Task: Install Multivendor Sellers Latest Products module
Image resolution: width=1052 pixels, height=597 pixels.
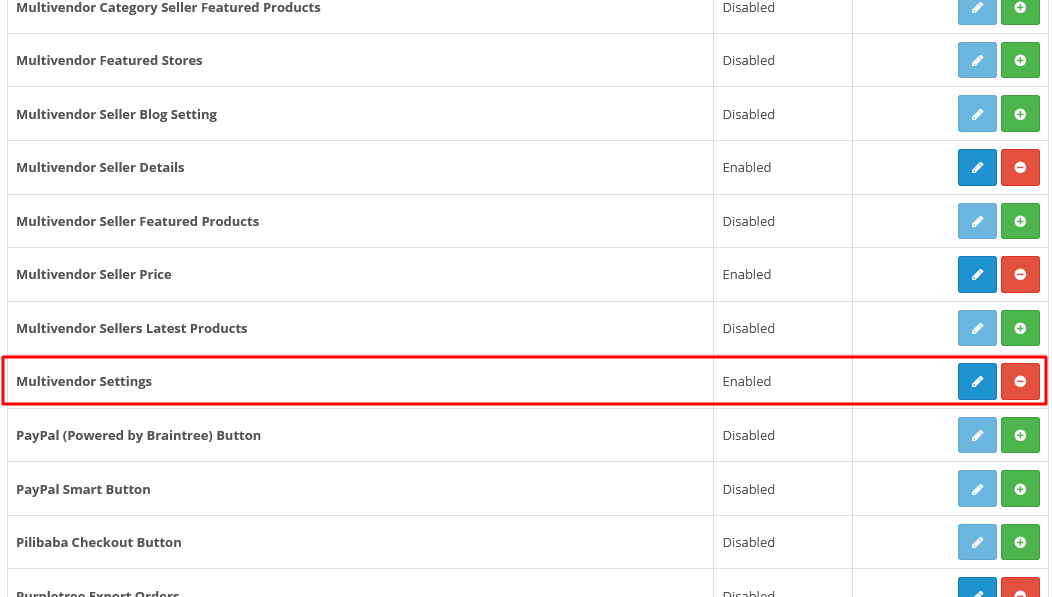Action: tap(1020, 328)
